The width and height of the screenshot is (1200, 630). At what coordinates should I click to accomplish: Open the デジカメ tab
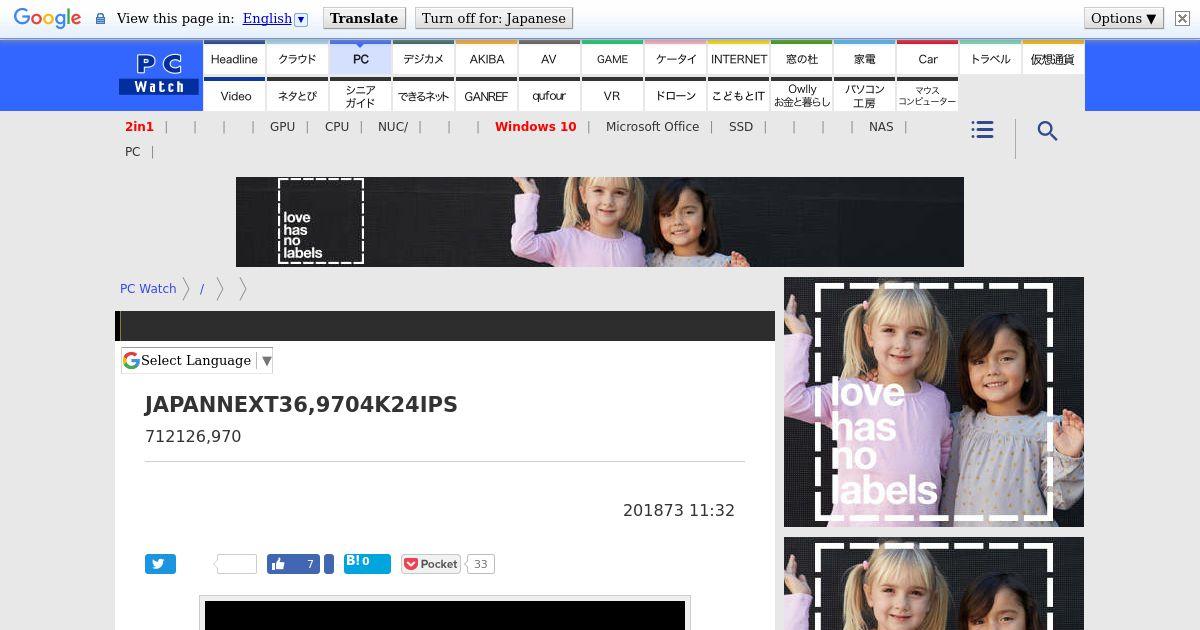423,58
